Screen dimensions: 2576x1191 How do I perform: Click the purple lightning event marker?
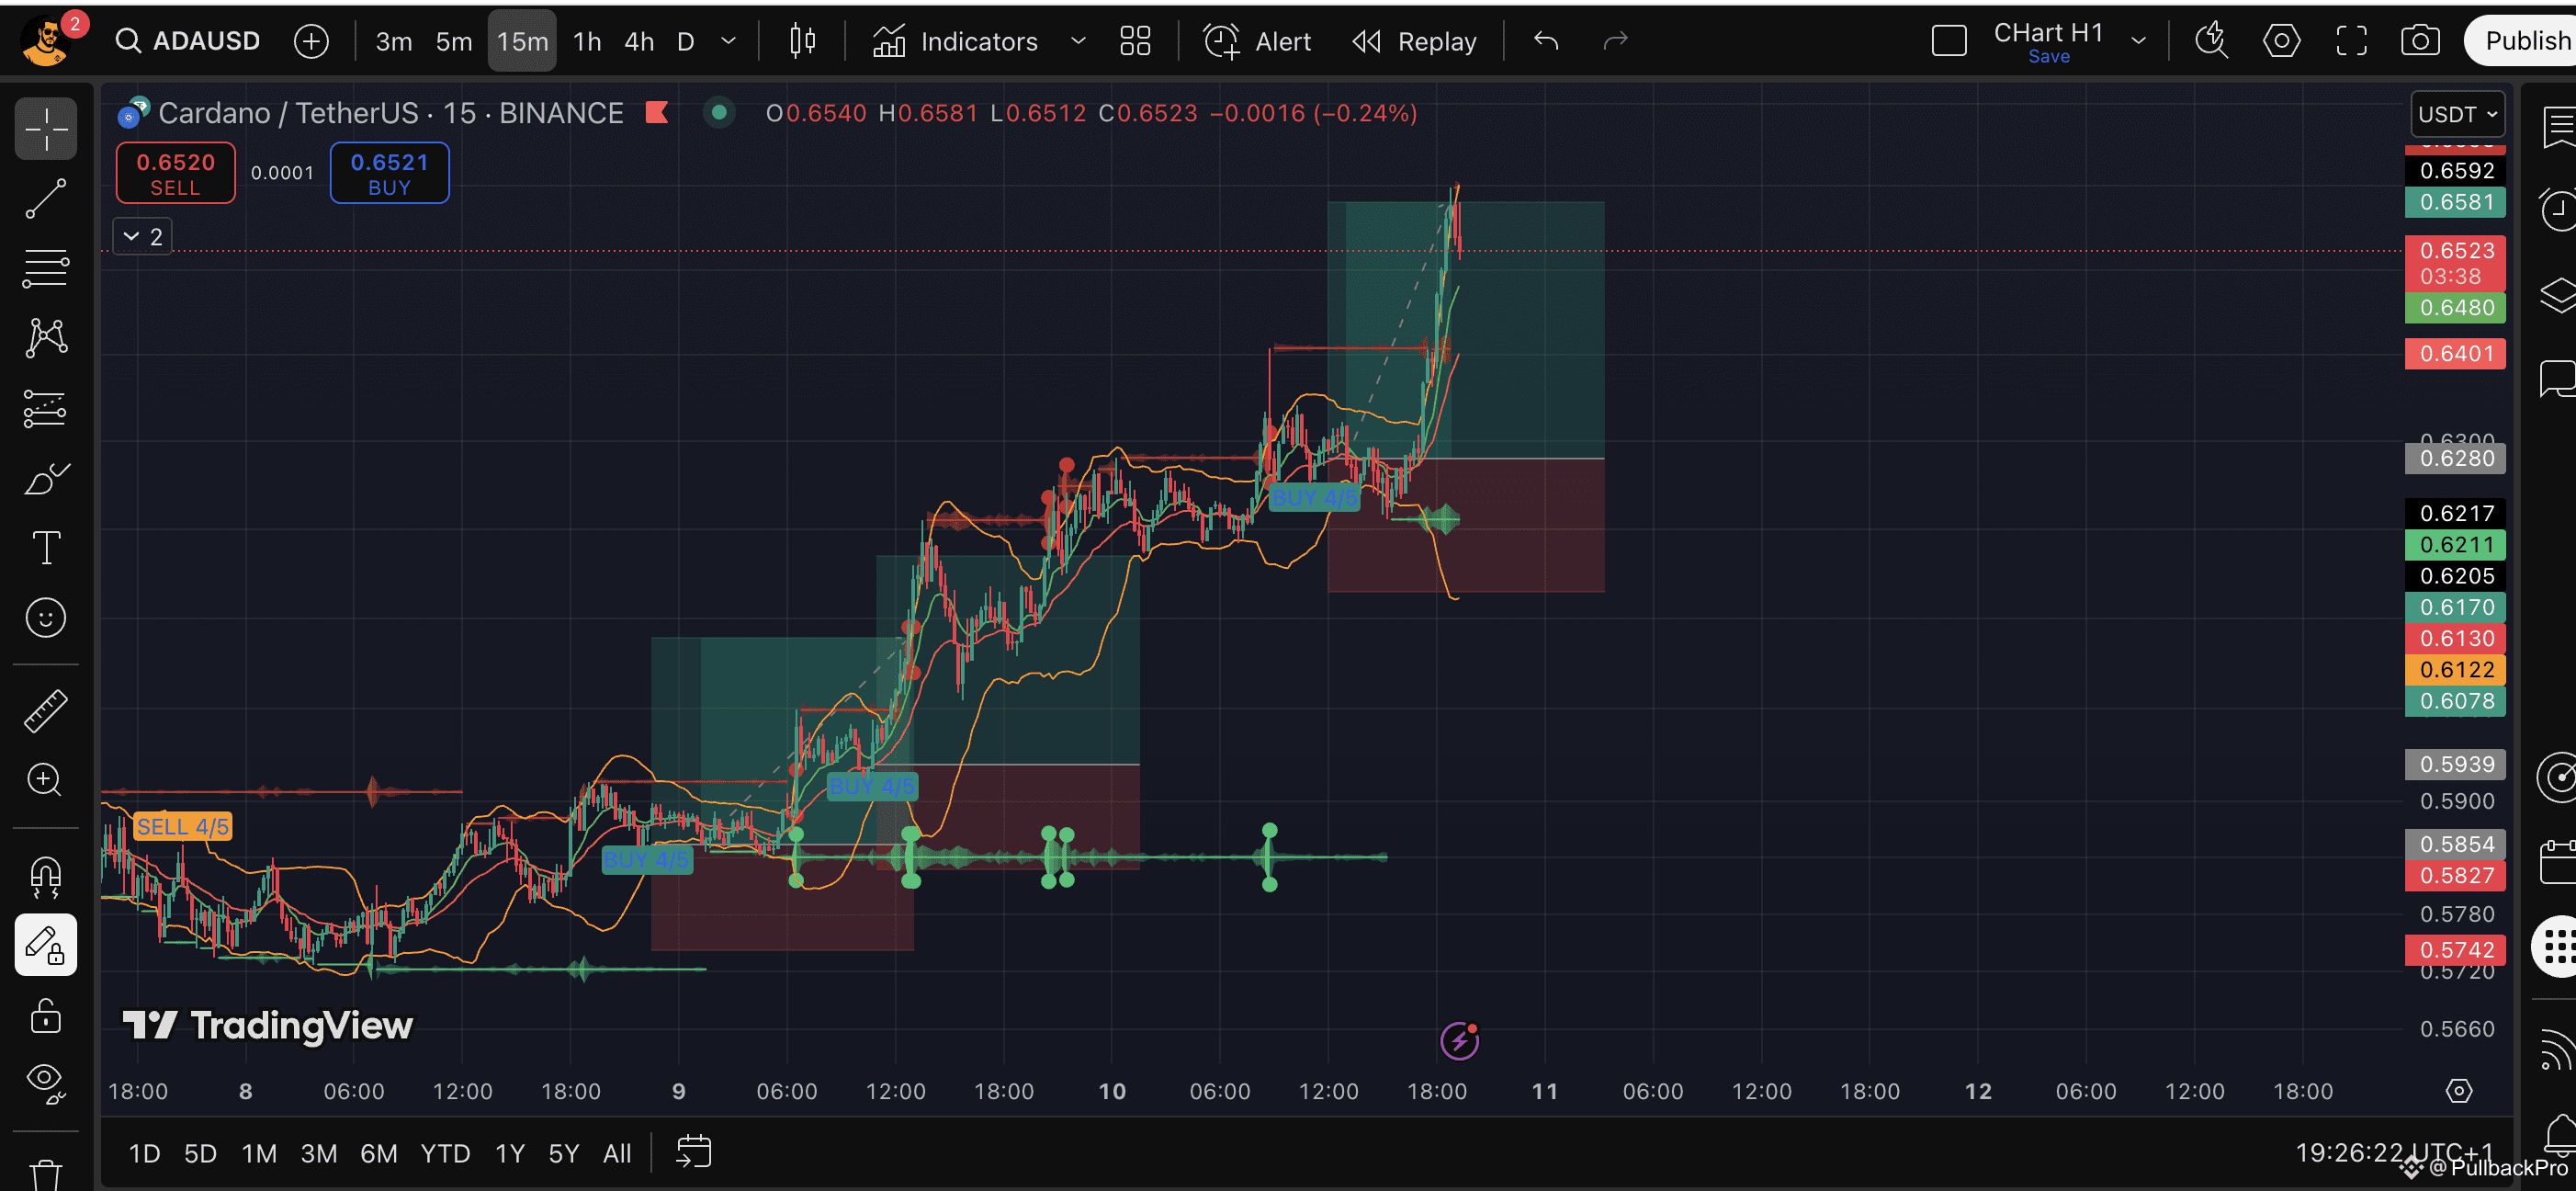(x=1459, y=1041)
